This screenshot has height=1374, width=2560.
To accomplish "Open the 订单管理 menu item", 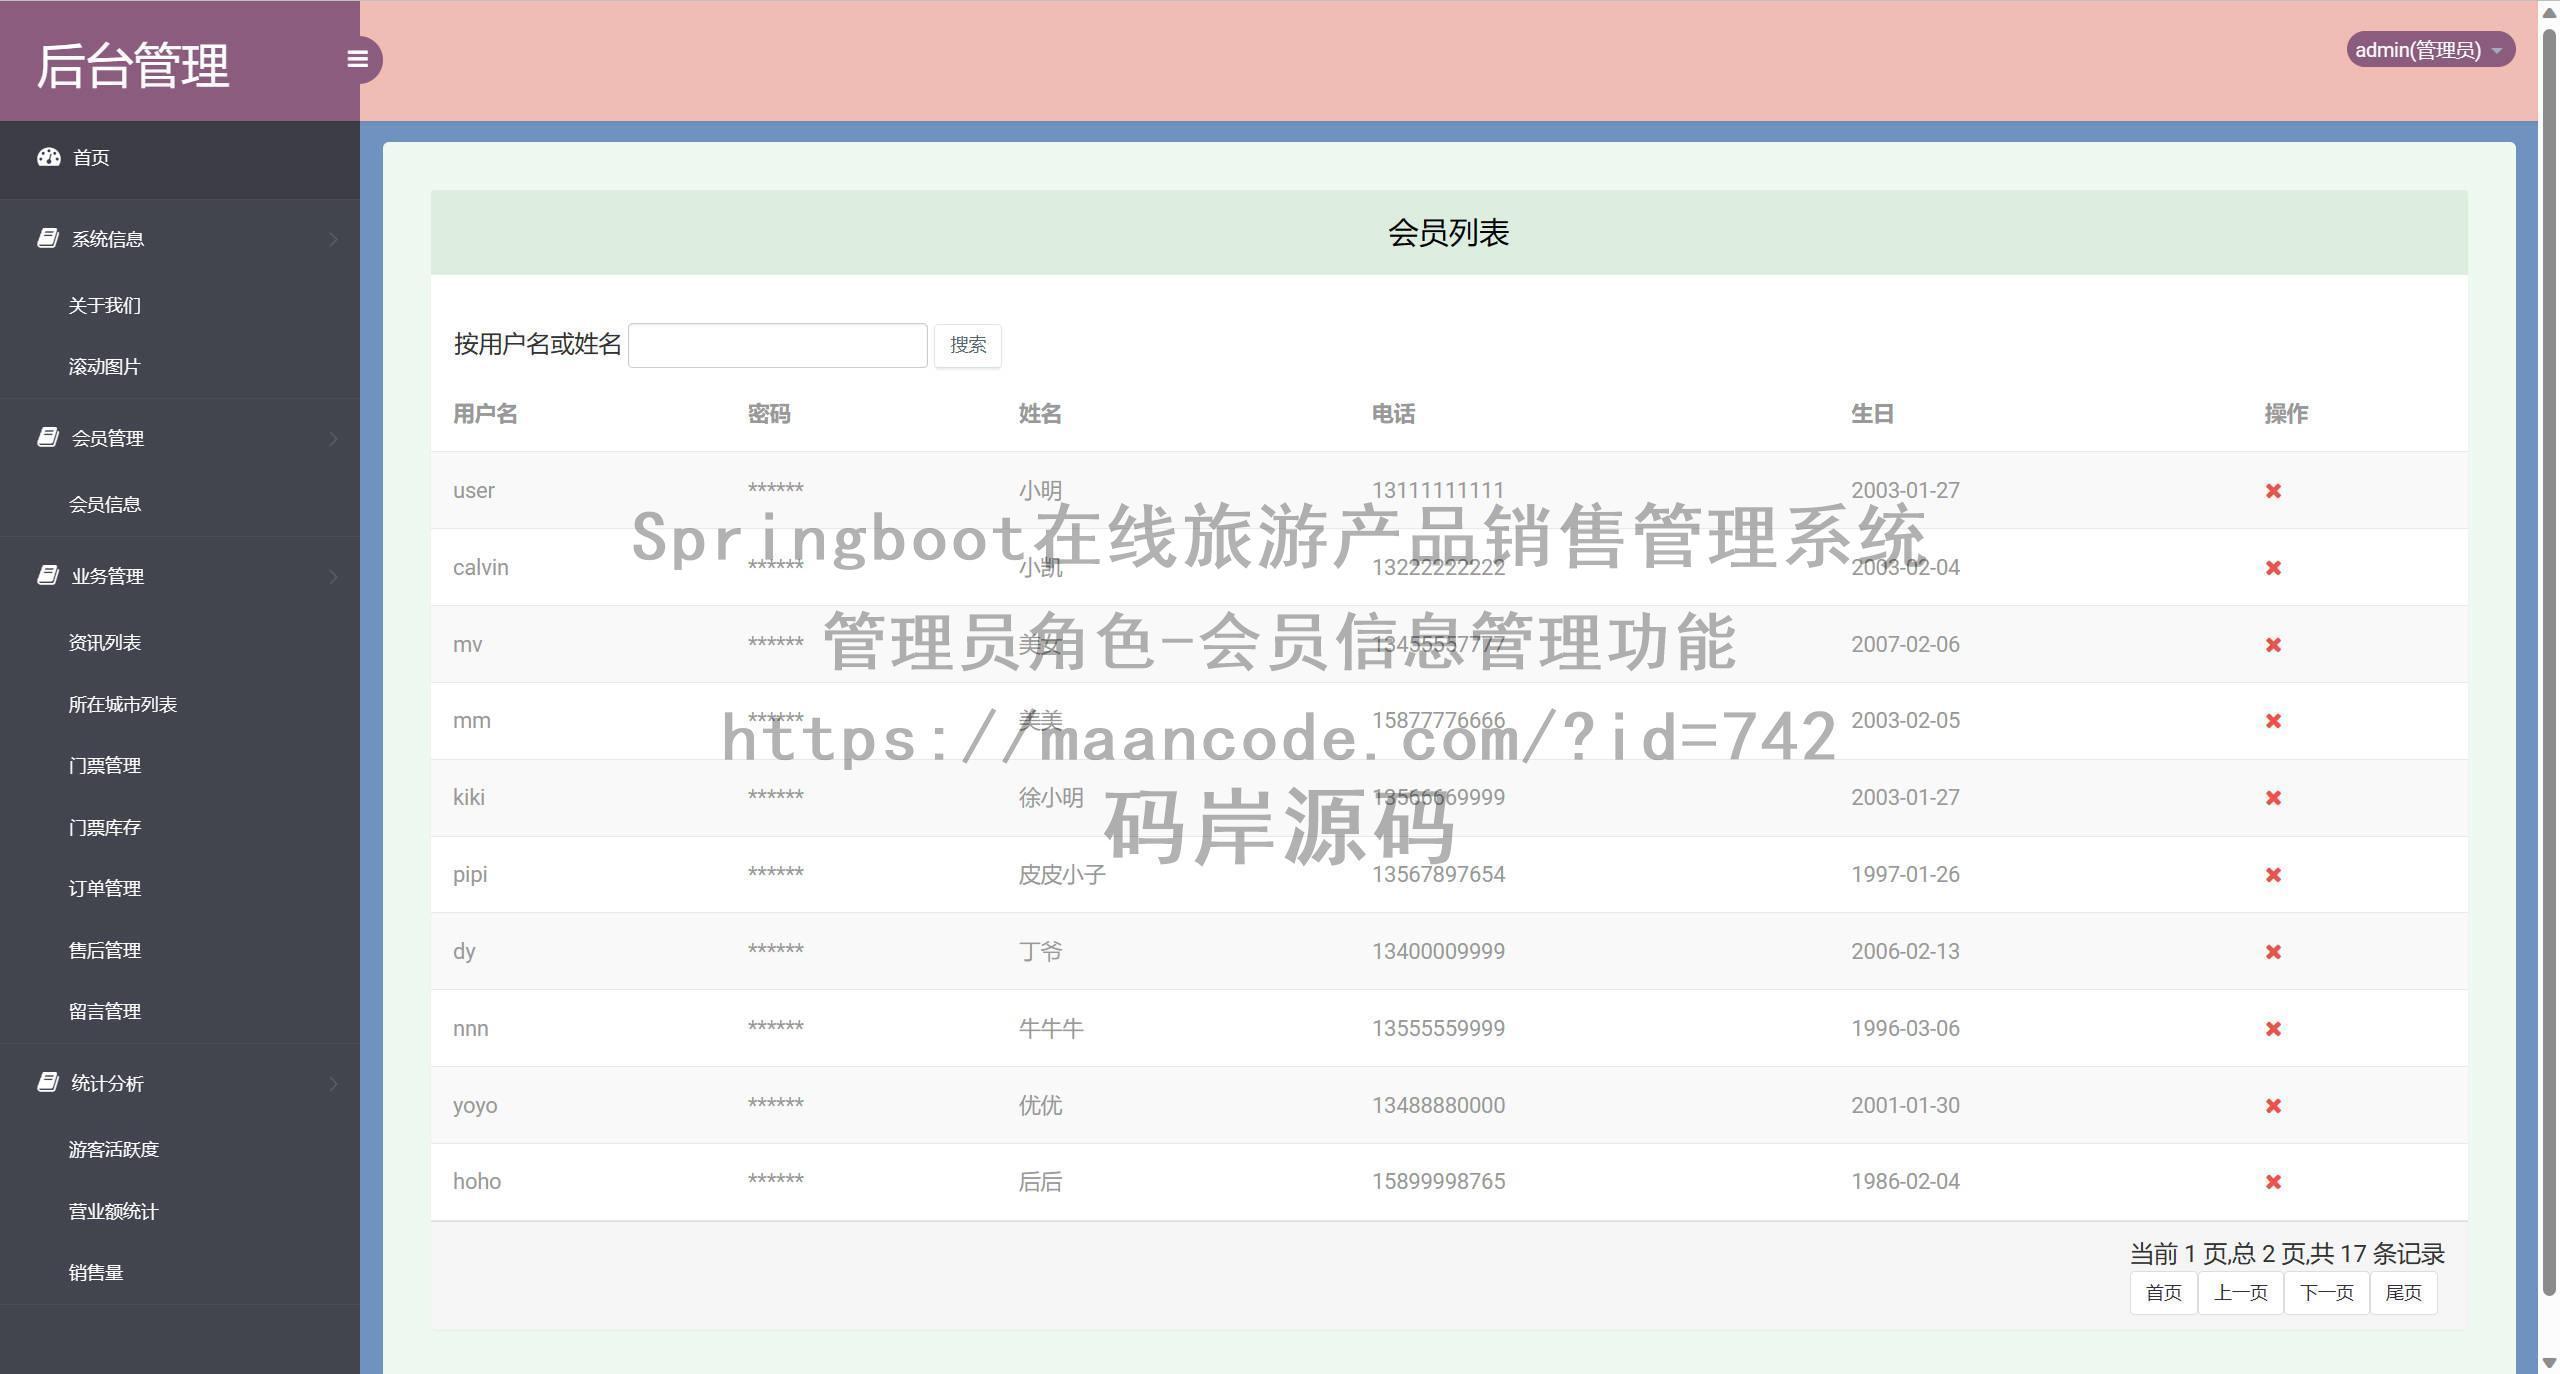I will pyautogui.click(x=104, y=888).
